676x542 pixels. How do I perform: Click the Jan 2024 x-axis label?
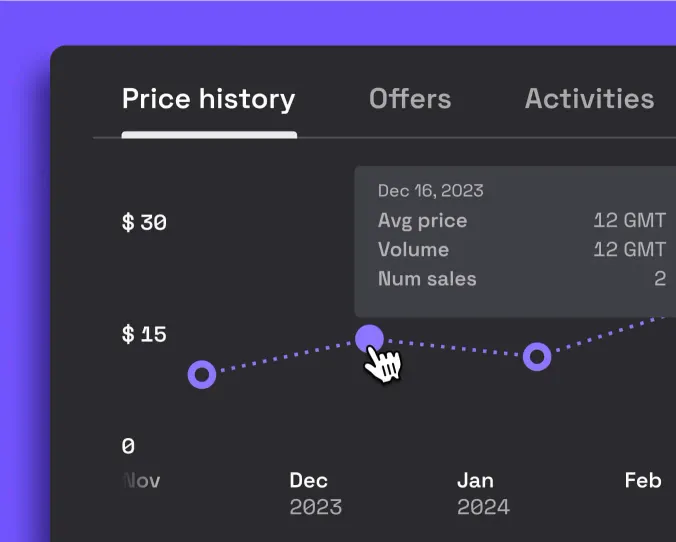pyautogui.click(x=483, y=494)
